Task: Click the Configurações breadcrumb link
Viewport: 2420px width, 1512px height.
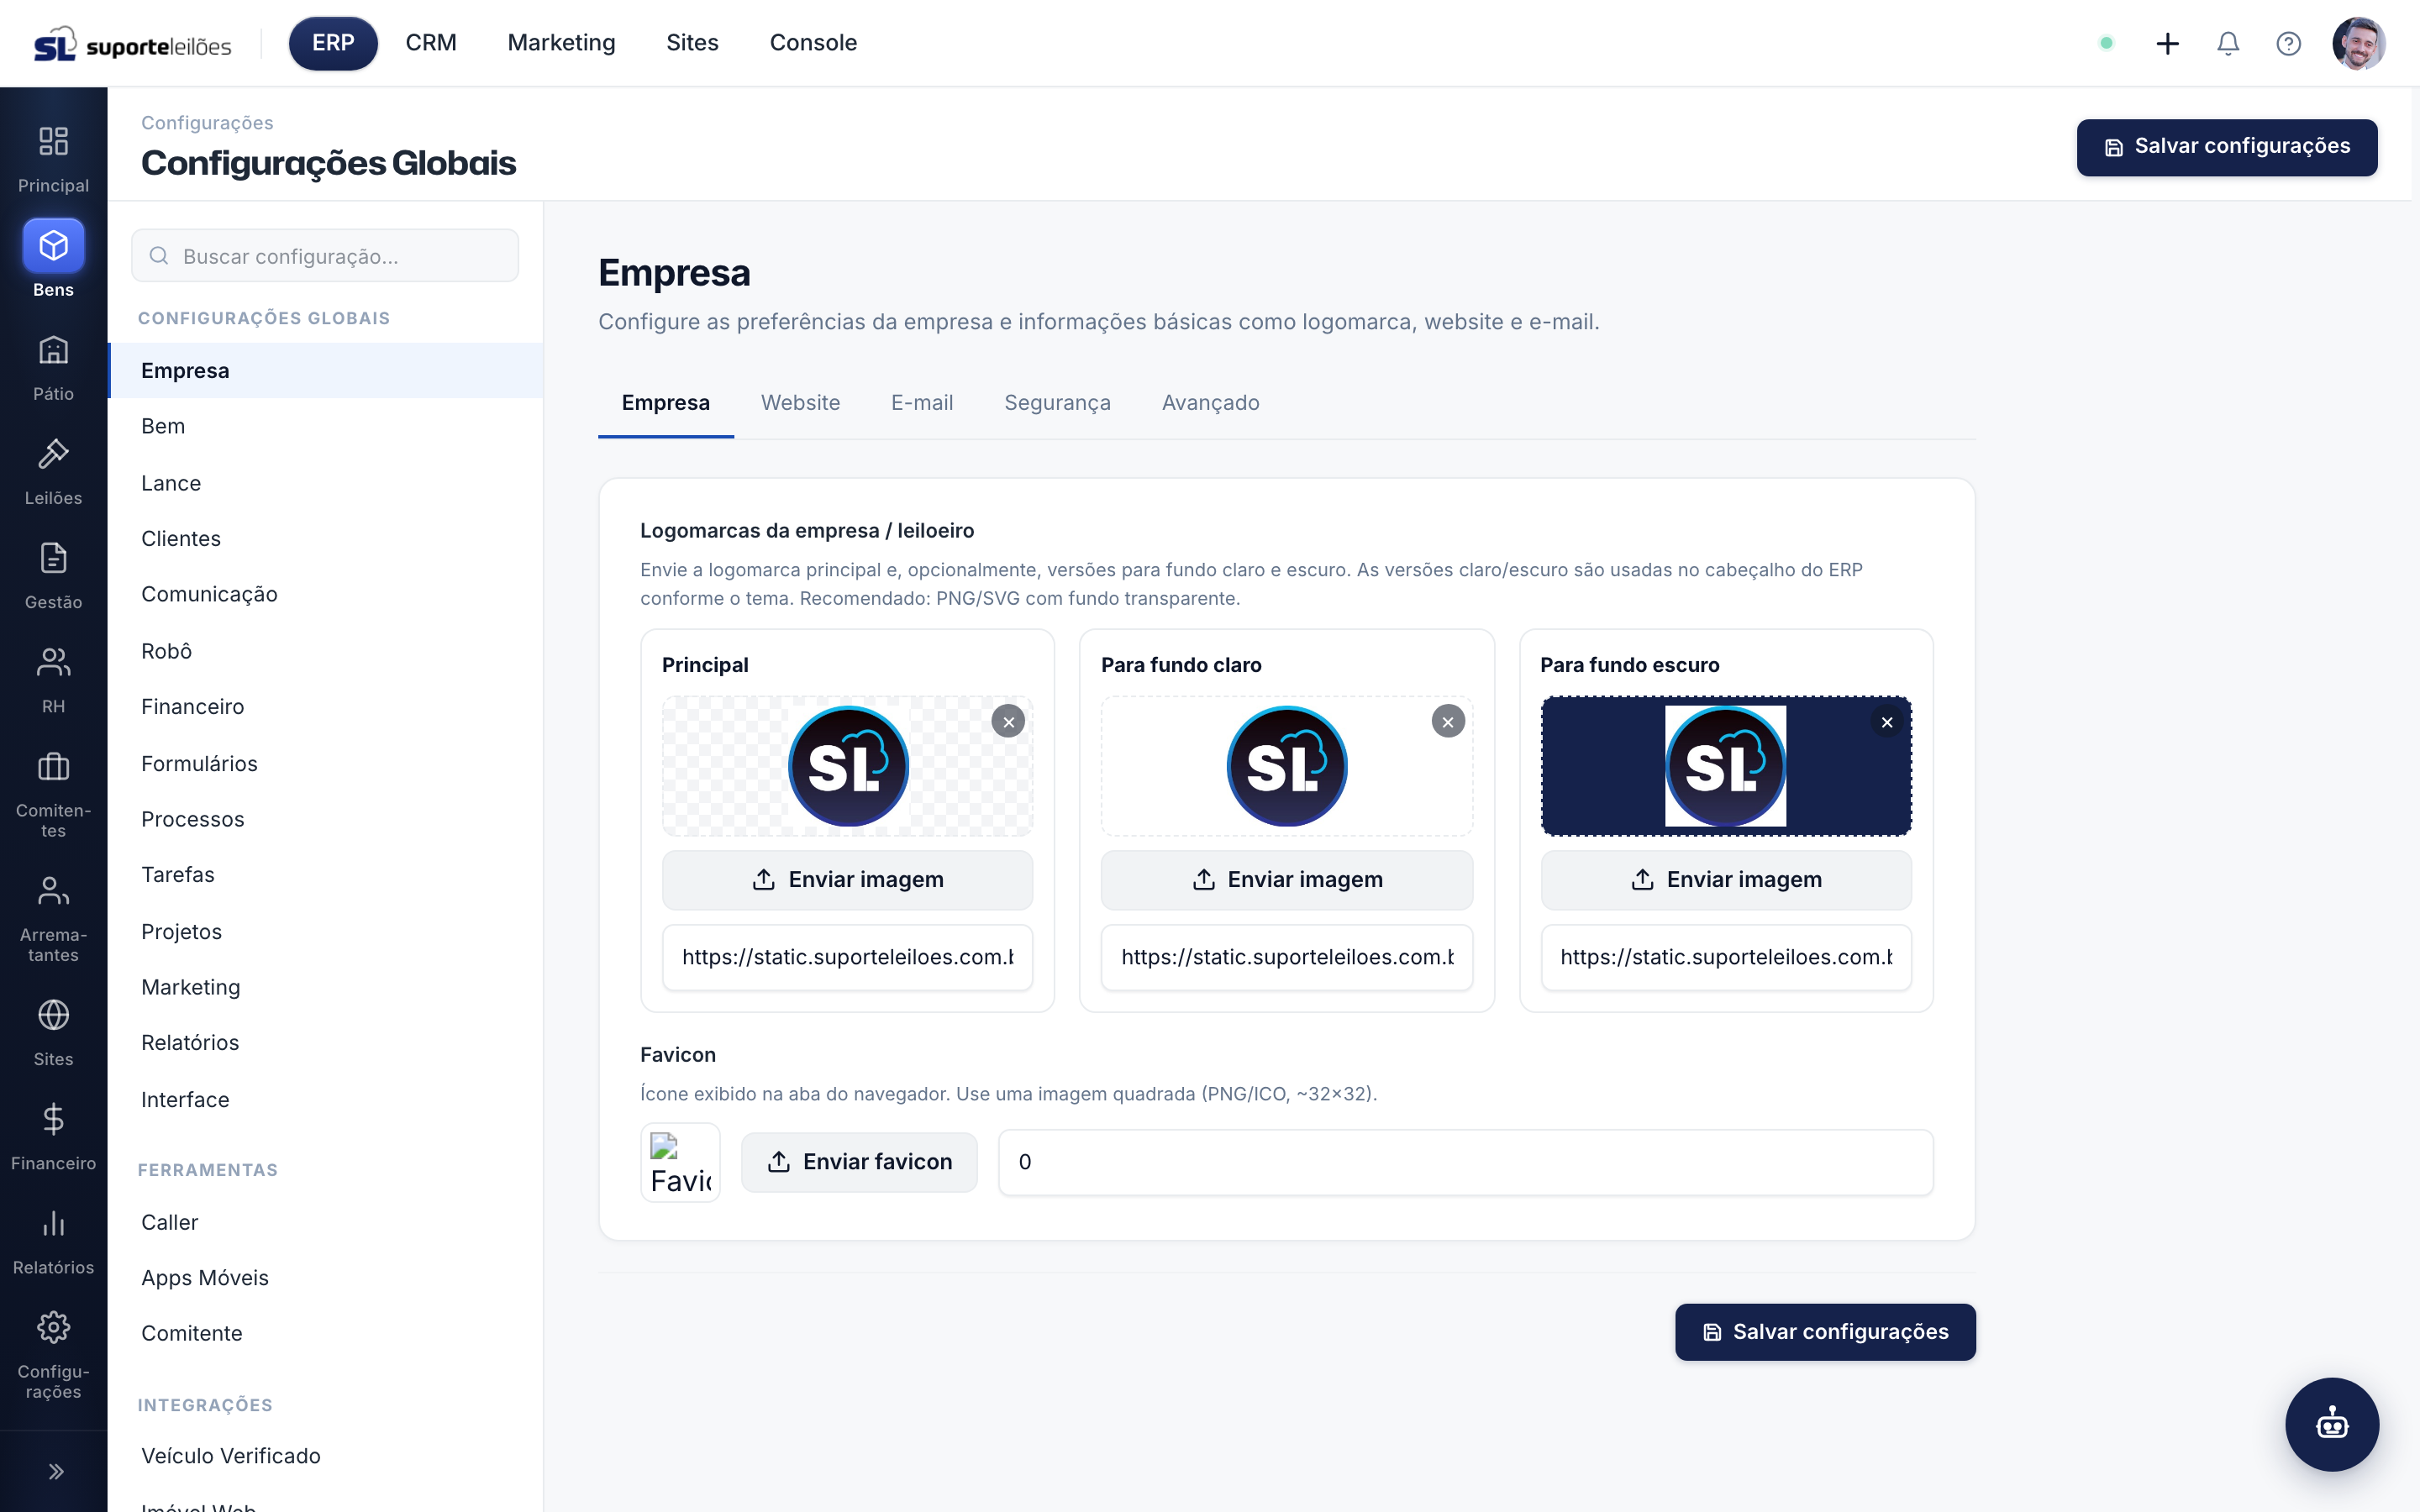Action: 207,123
